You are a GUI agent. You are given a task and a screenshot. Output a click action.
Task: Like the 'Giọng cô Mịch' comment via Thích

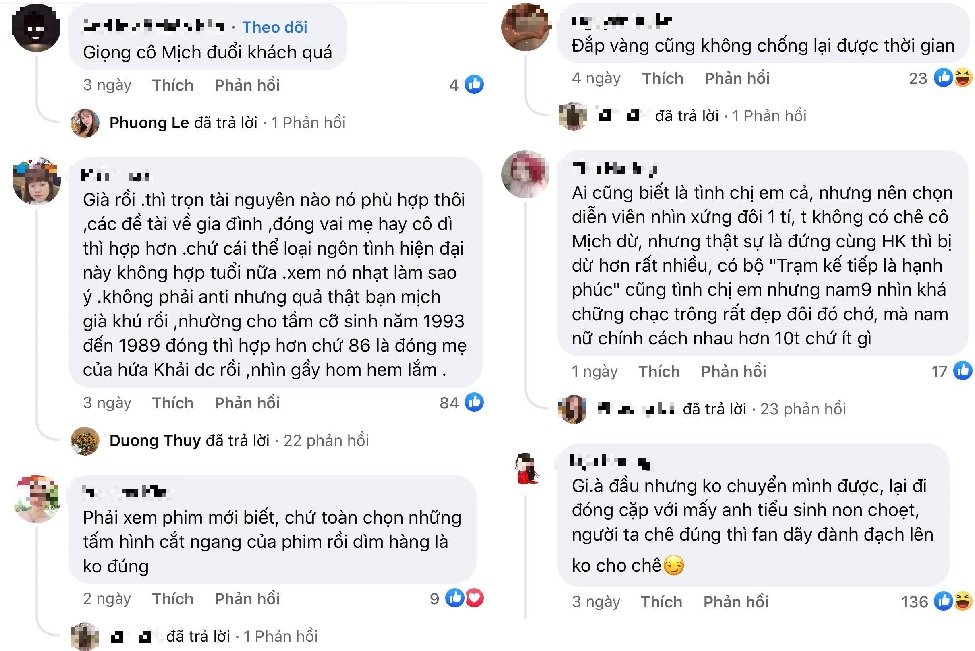click(172, 85)
